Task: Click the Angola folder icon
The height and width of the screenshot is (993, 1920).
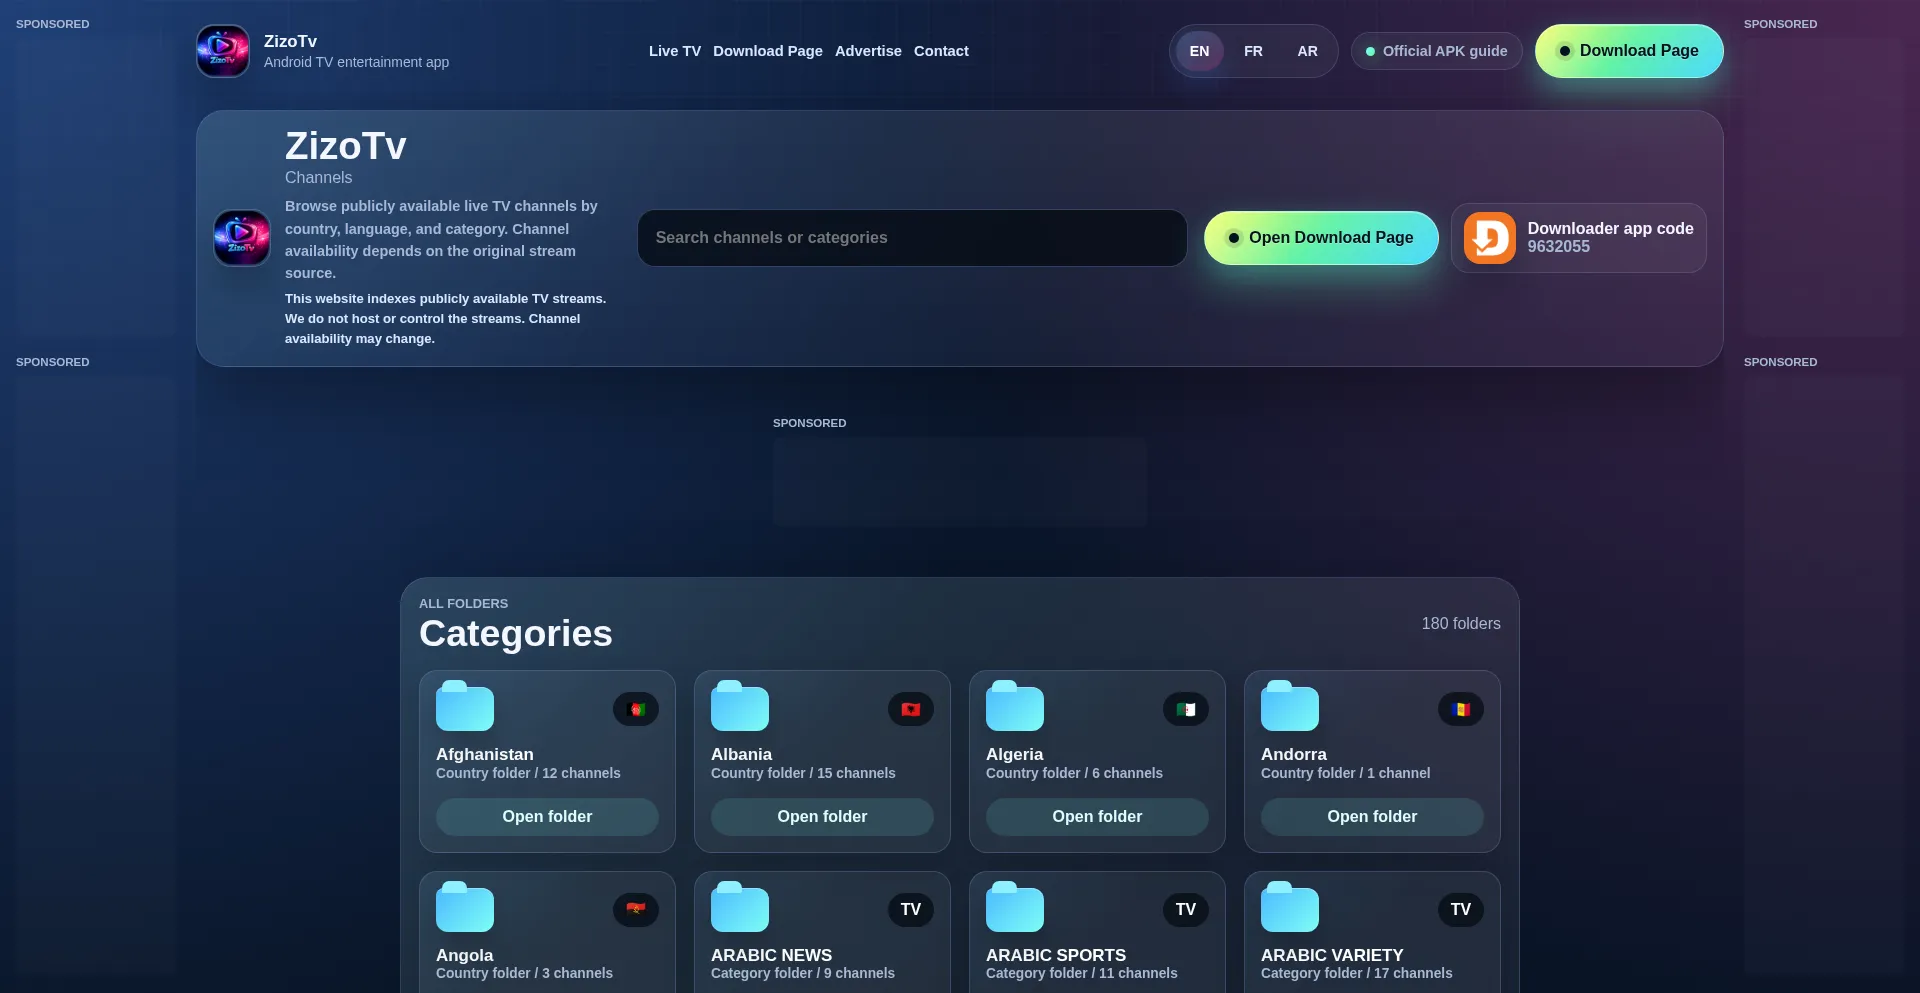Action: click(465, 907)
